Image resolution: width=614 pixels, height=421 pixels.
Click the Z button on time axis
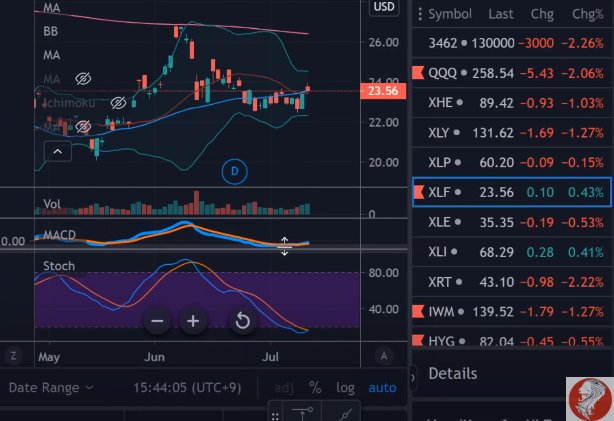tap(13, 356)
